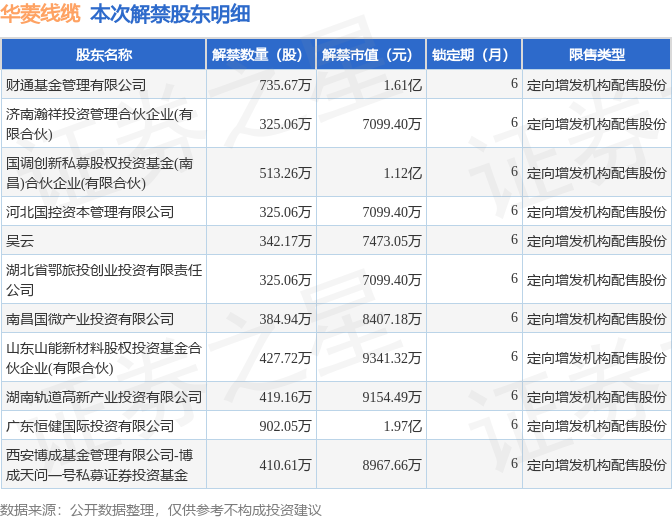672x519 pixels.
Task: Click the 数据来源 footnote text
Action: click(160, 510)
